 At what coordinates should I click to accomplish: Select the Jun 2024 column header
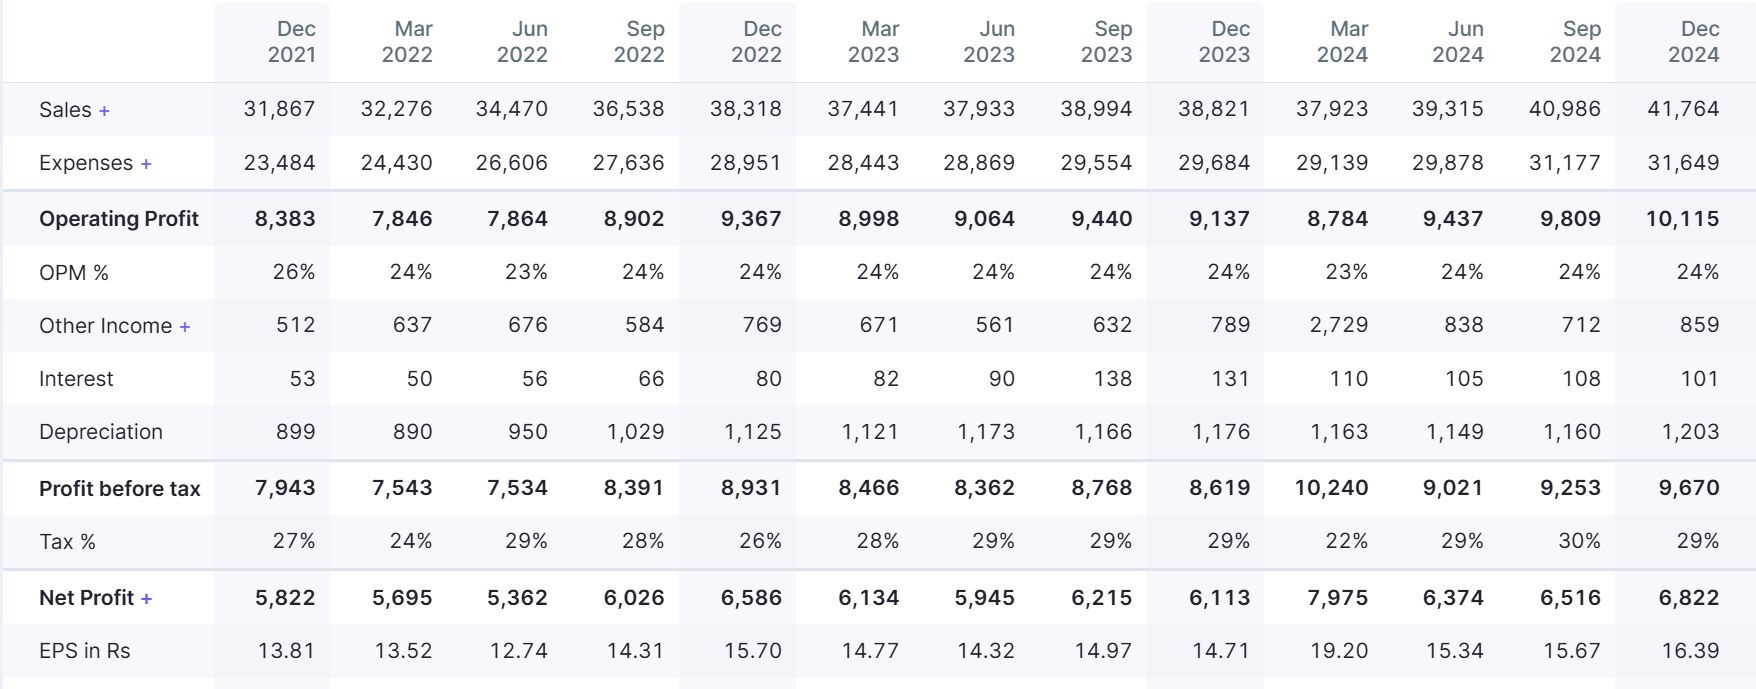[x=1458, y=42]
